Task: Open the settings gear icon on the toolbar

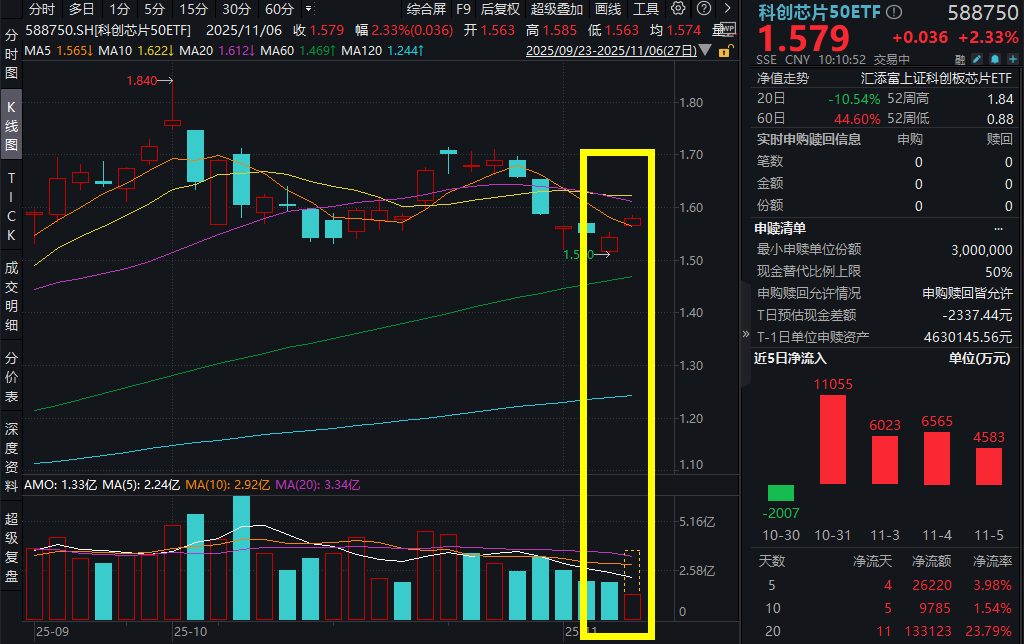Action: [x=678, y=9]
